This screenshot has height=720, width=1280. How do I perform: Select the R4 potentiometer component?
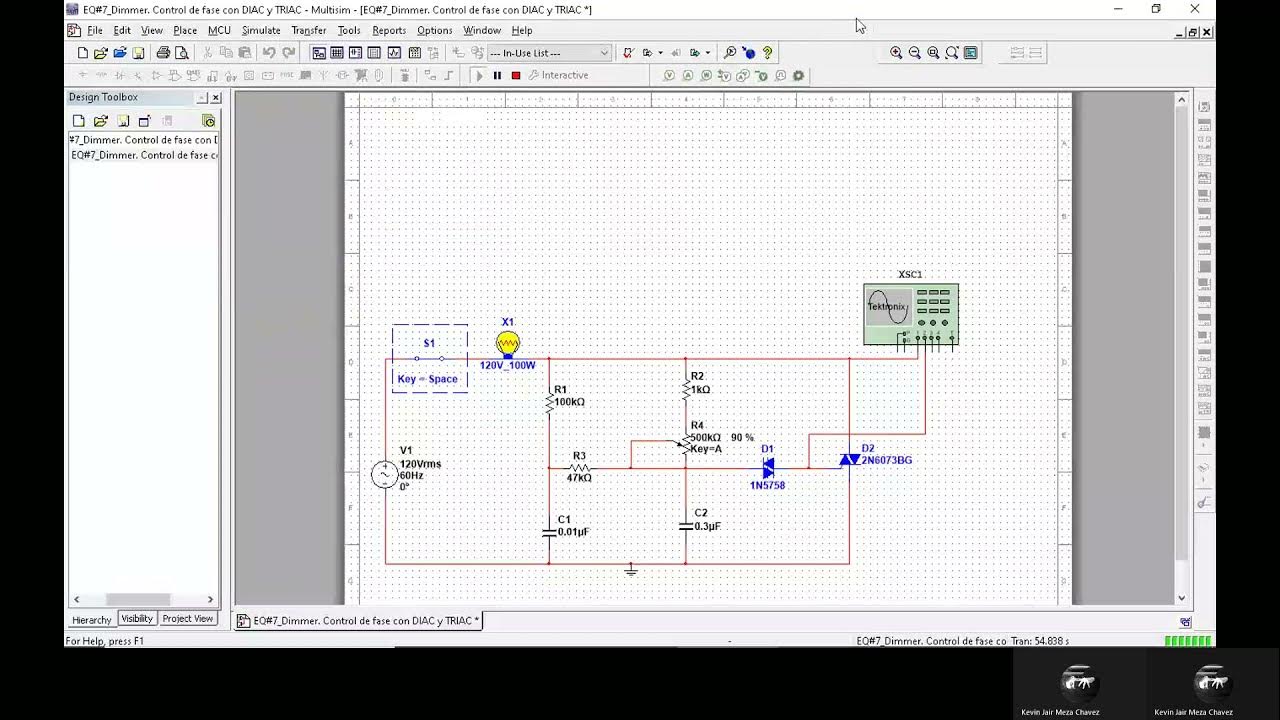point(685,444)
